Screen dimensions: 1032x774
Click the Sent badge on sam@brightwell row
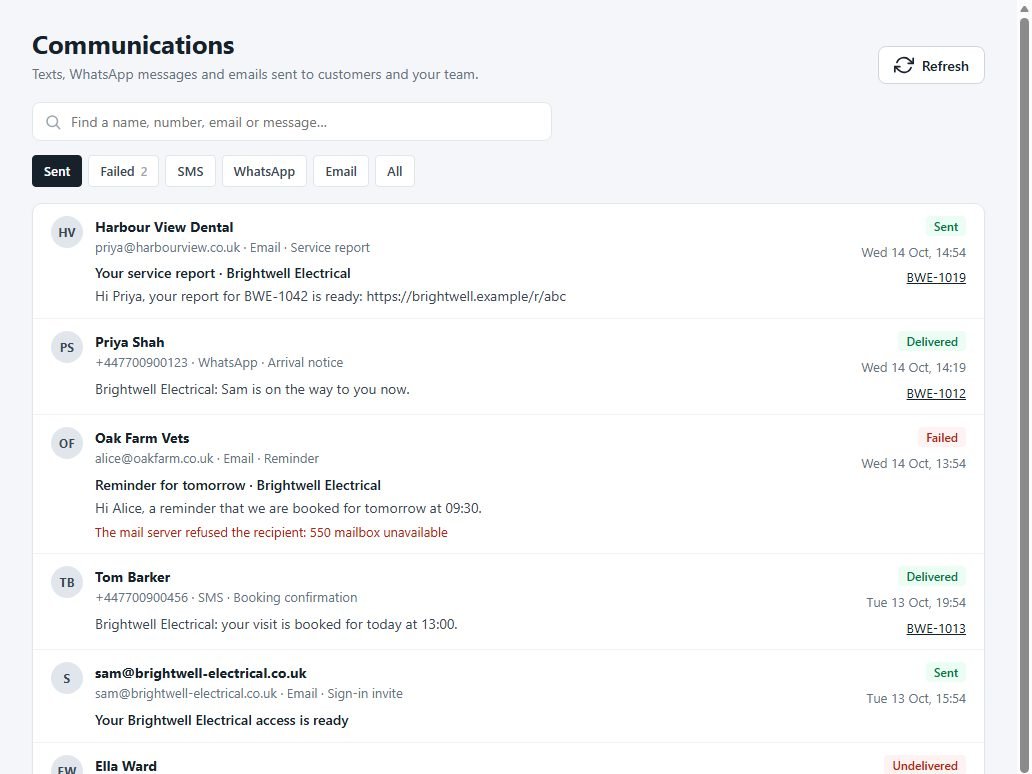[x=946, y=673]
